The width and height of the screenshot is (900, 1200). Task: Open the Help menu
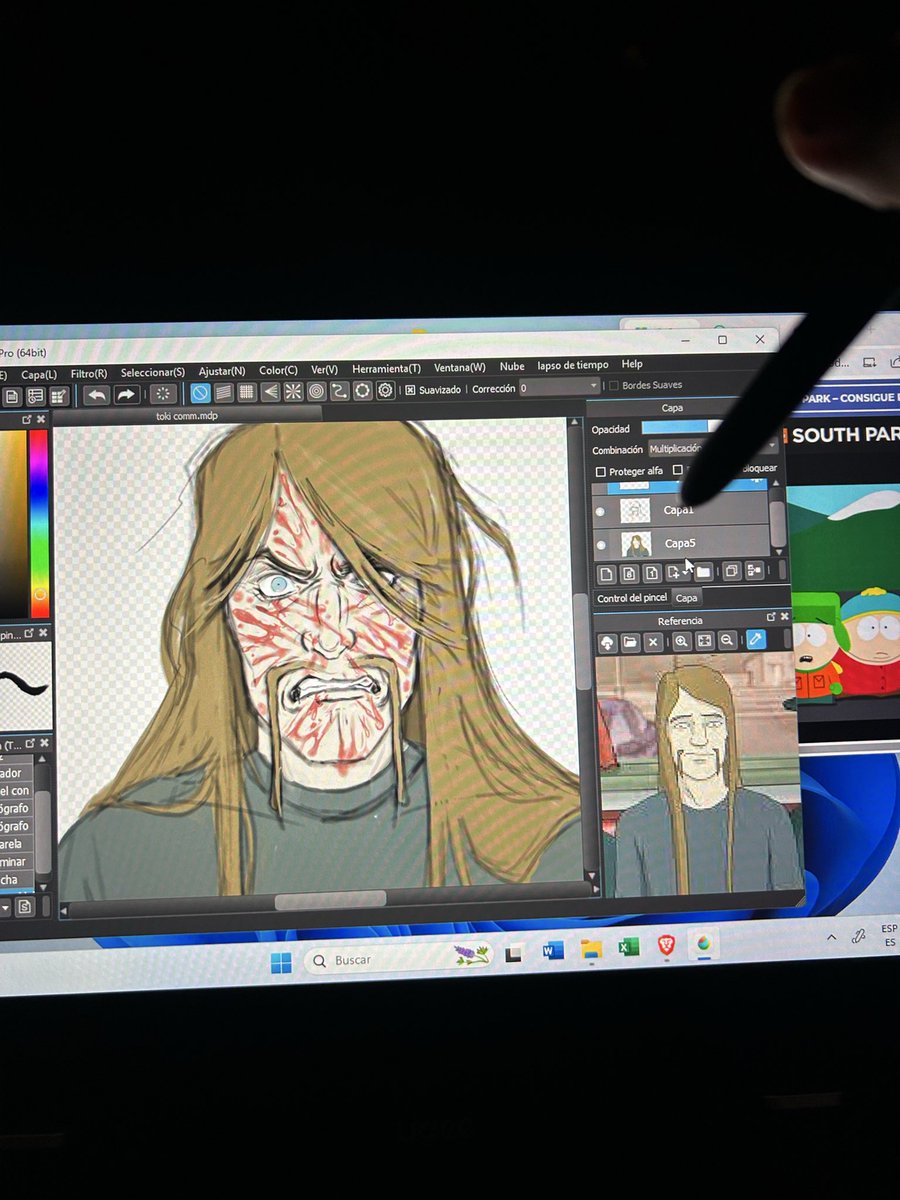pos(632,364)
